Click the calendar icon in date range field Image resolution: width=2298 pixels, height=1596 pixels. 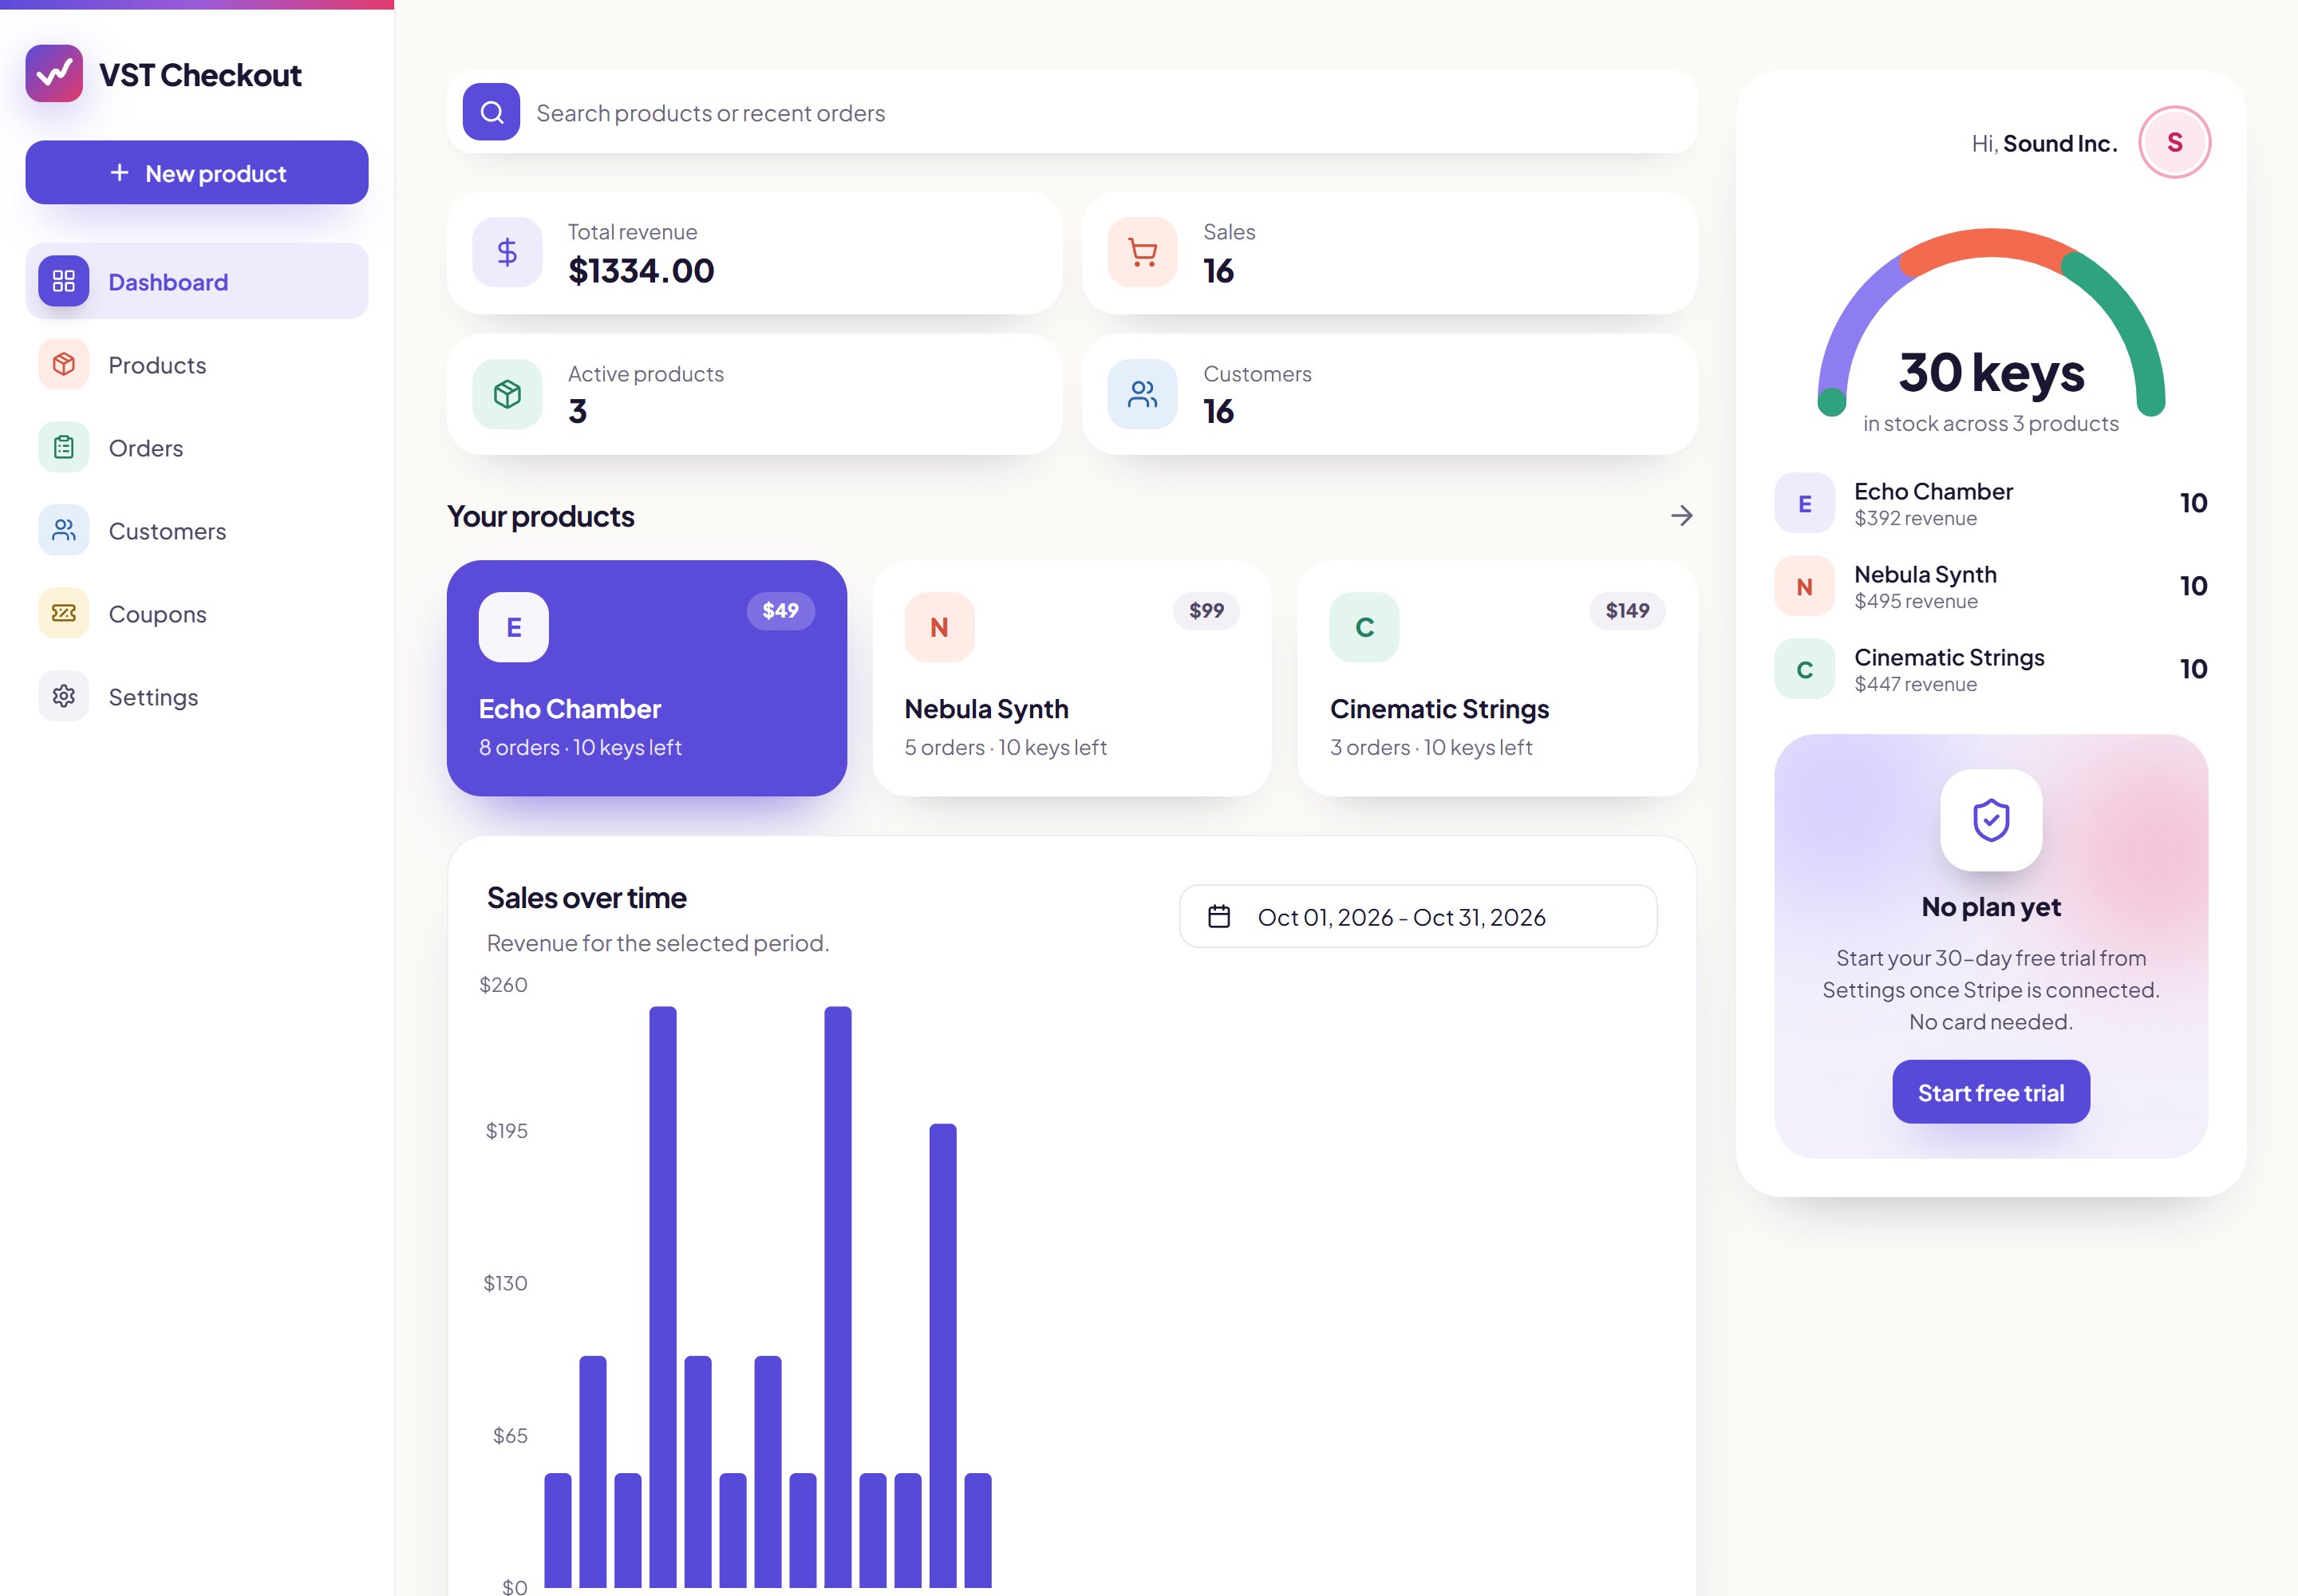pyautogui.click(x=1219, y=916)
